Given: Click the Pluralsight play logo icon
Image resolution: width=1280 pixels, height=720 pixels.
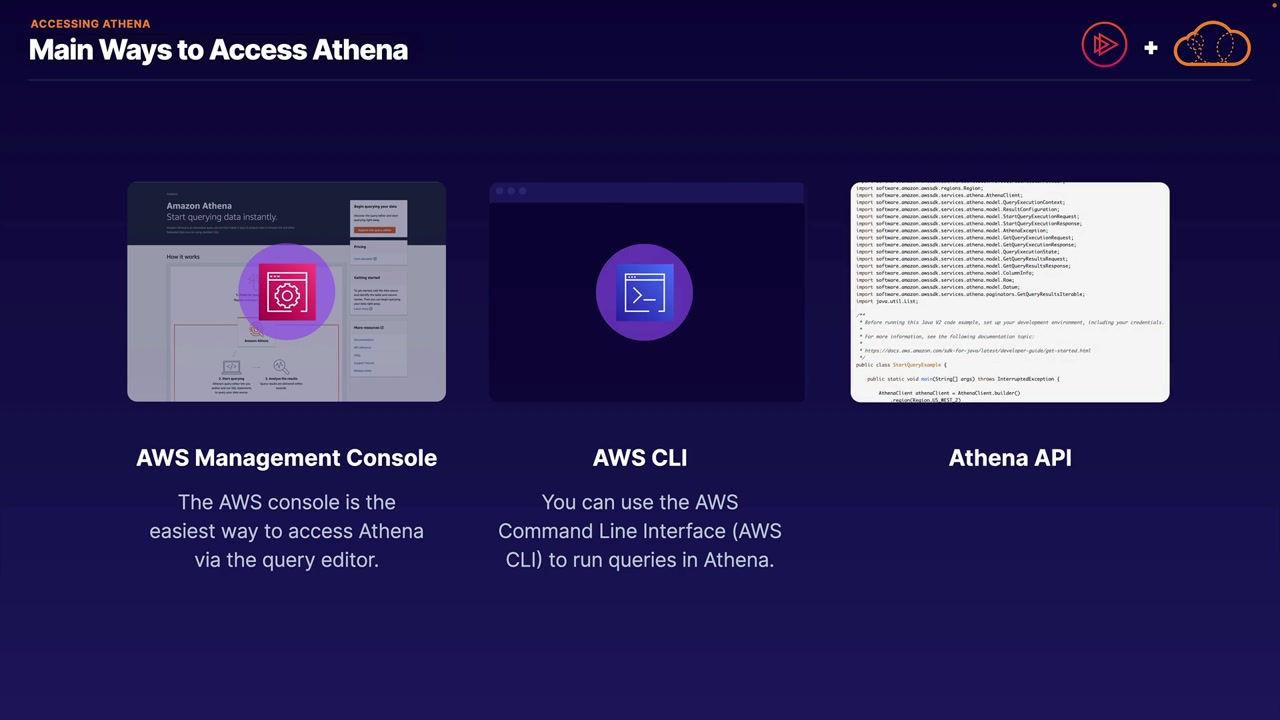Looking at the screenshot, I should click(x=1104, y=45).
